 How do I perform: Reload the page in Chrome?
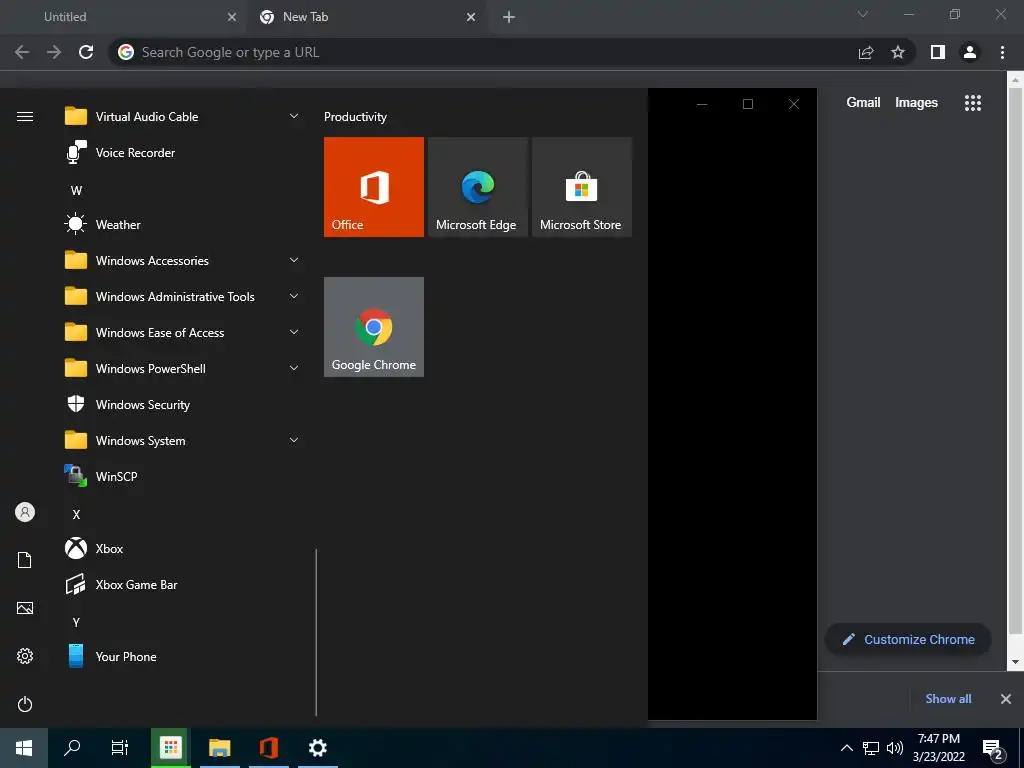[86, 52]
